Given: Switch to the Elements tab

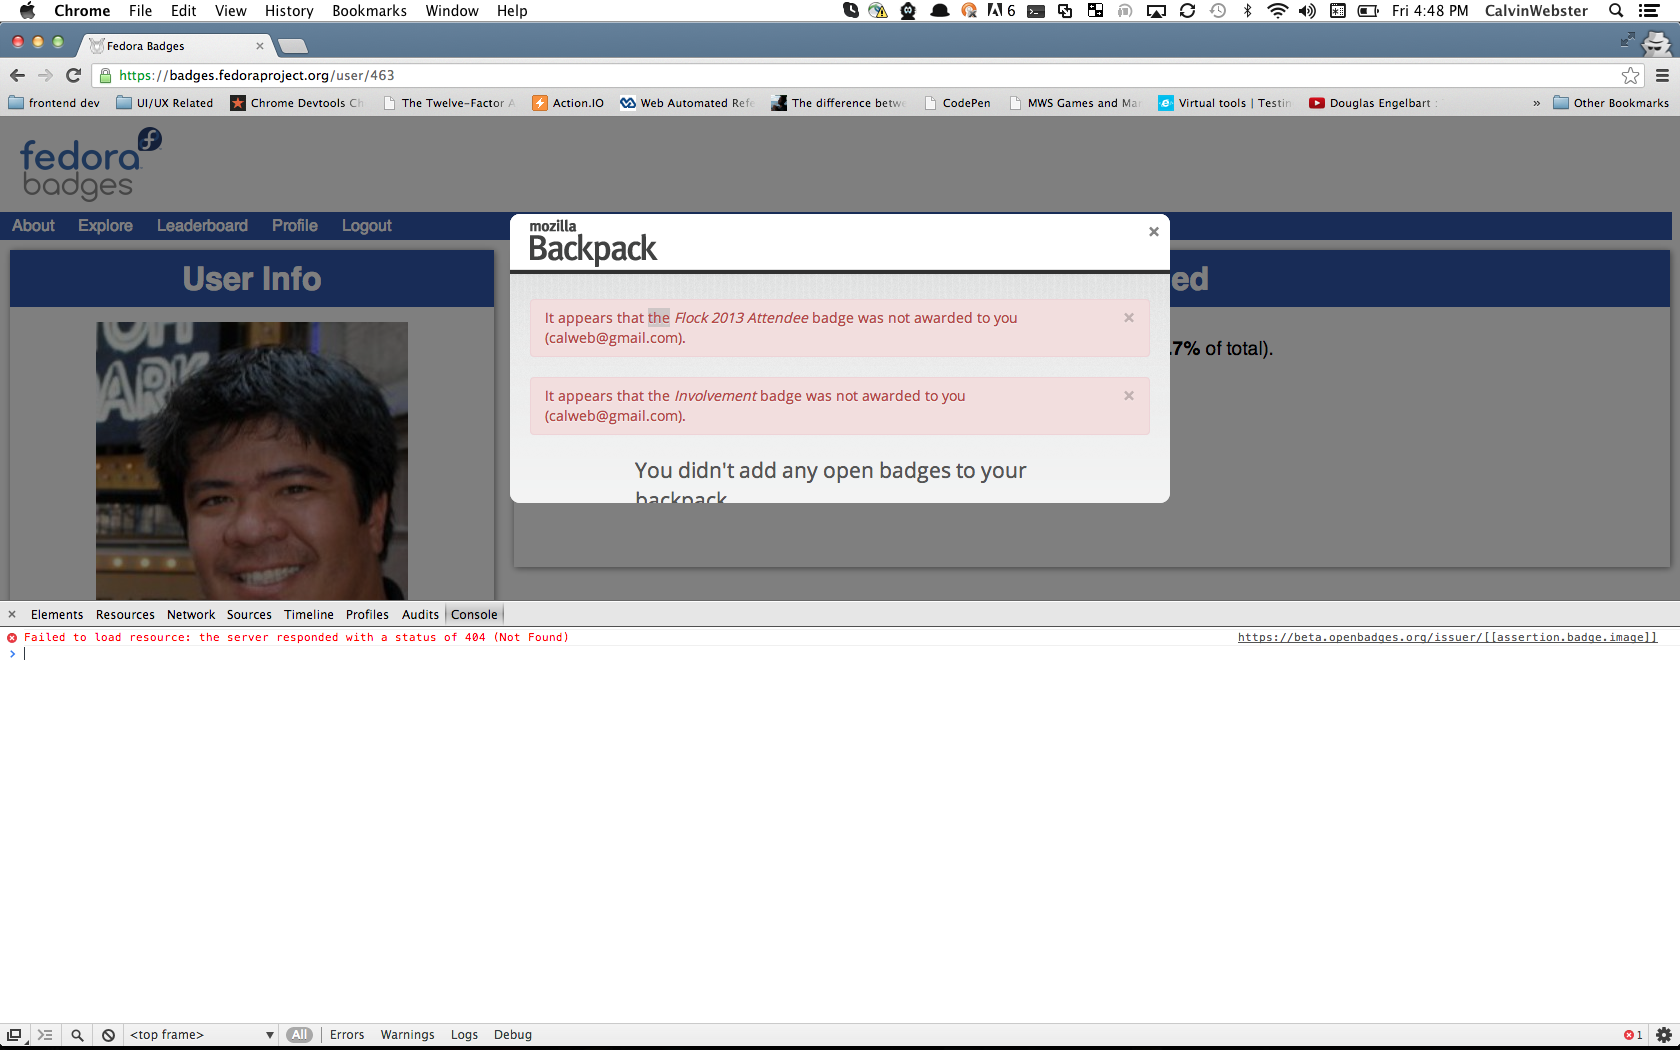Looking at the screenshot, I should pyautogui.click(x=57, y=615).
